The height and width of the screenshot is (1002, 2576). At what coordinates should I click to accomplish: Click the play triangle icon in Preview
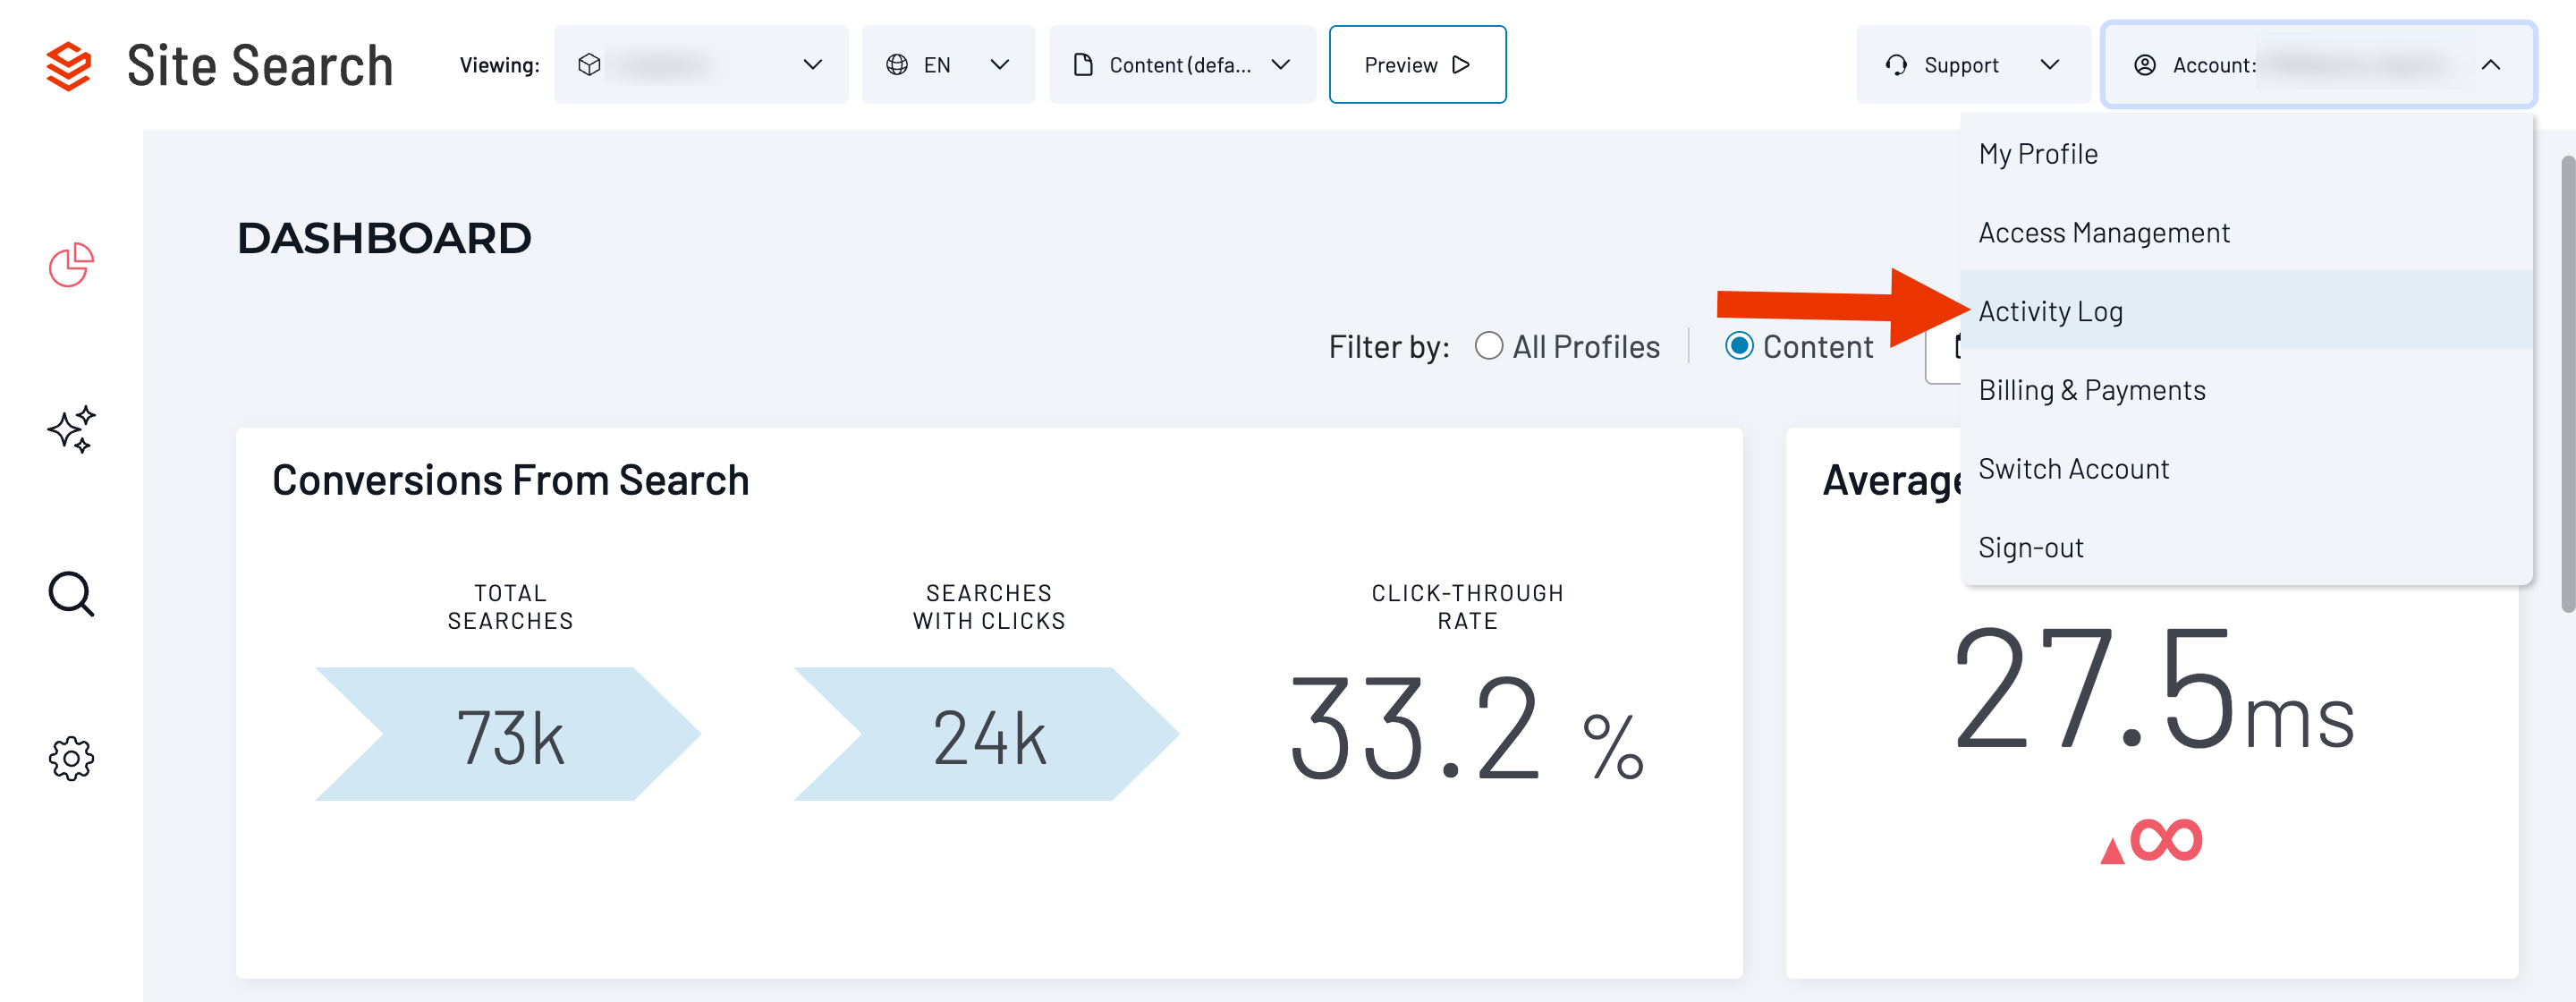(1461, 65)
